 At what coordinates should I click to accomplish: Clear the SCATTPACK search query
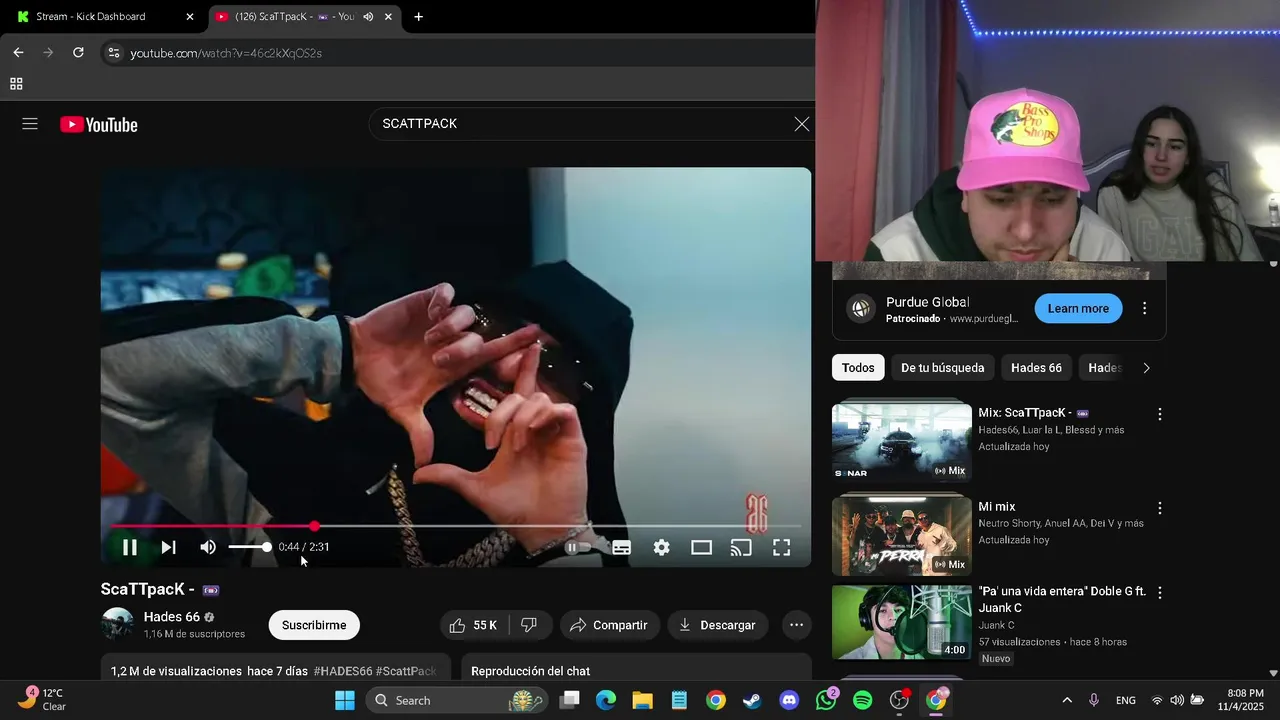point(801,124)
